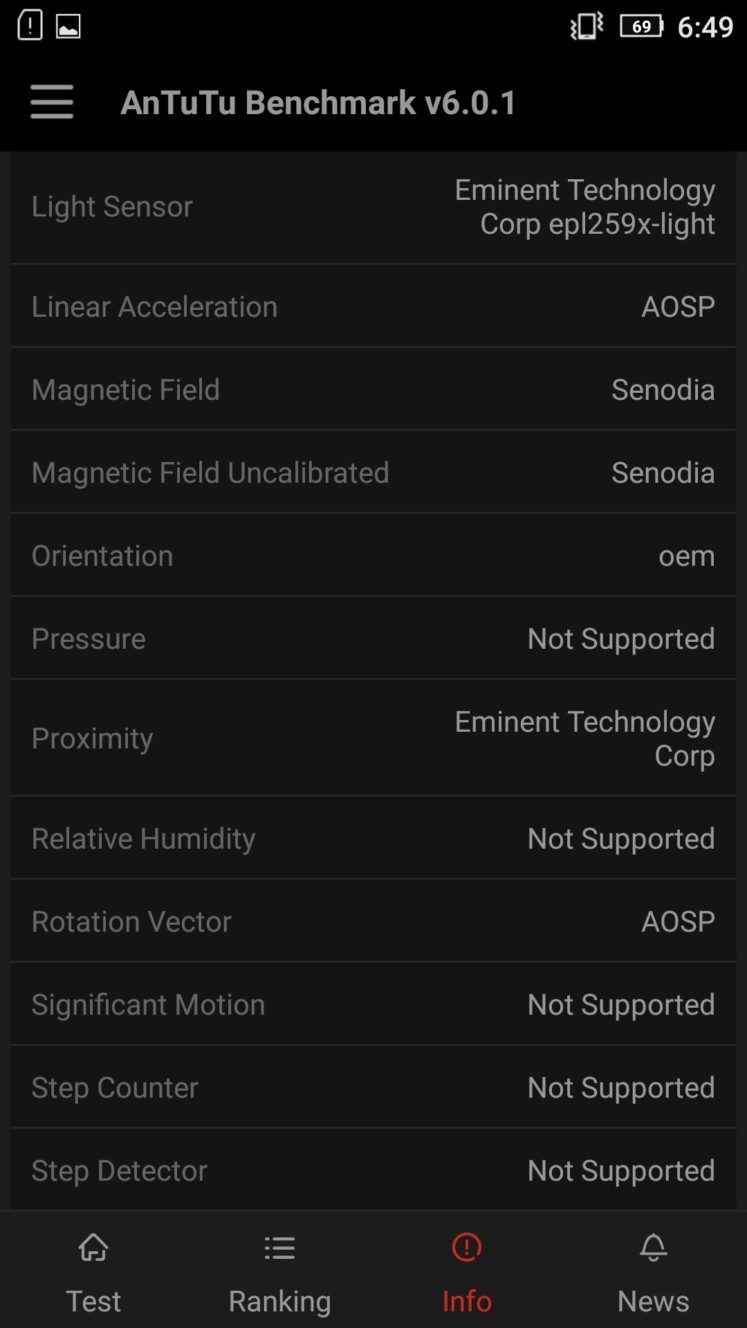Open the hamburger navigation menu
747x1328 pixels.
[x=52, y=102]
